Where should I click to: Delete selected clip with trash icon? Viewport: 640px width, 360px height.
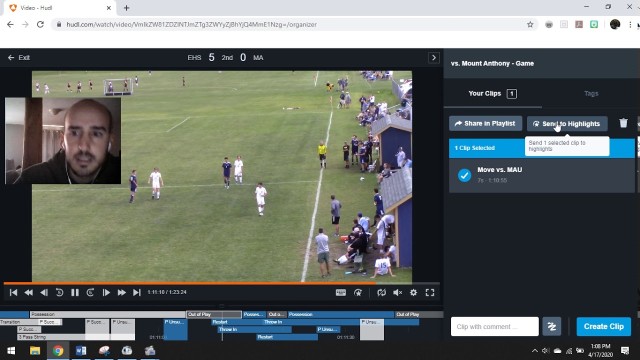[623, 123]
